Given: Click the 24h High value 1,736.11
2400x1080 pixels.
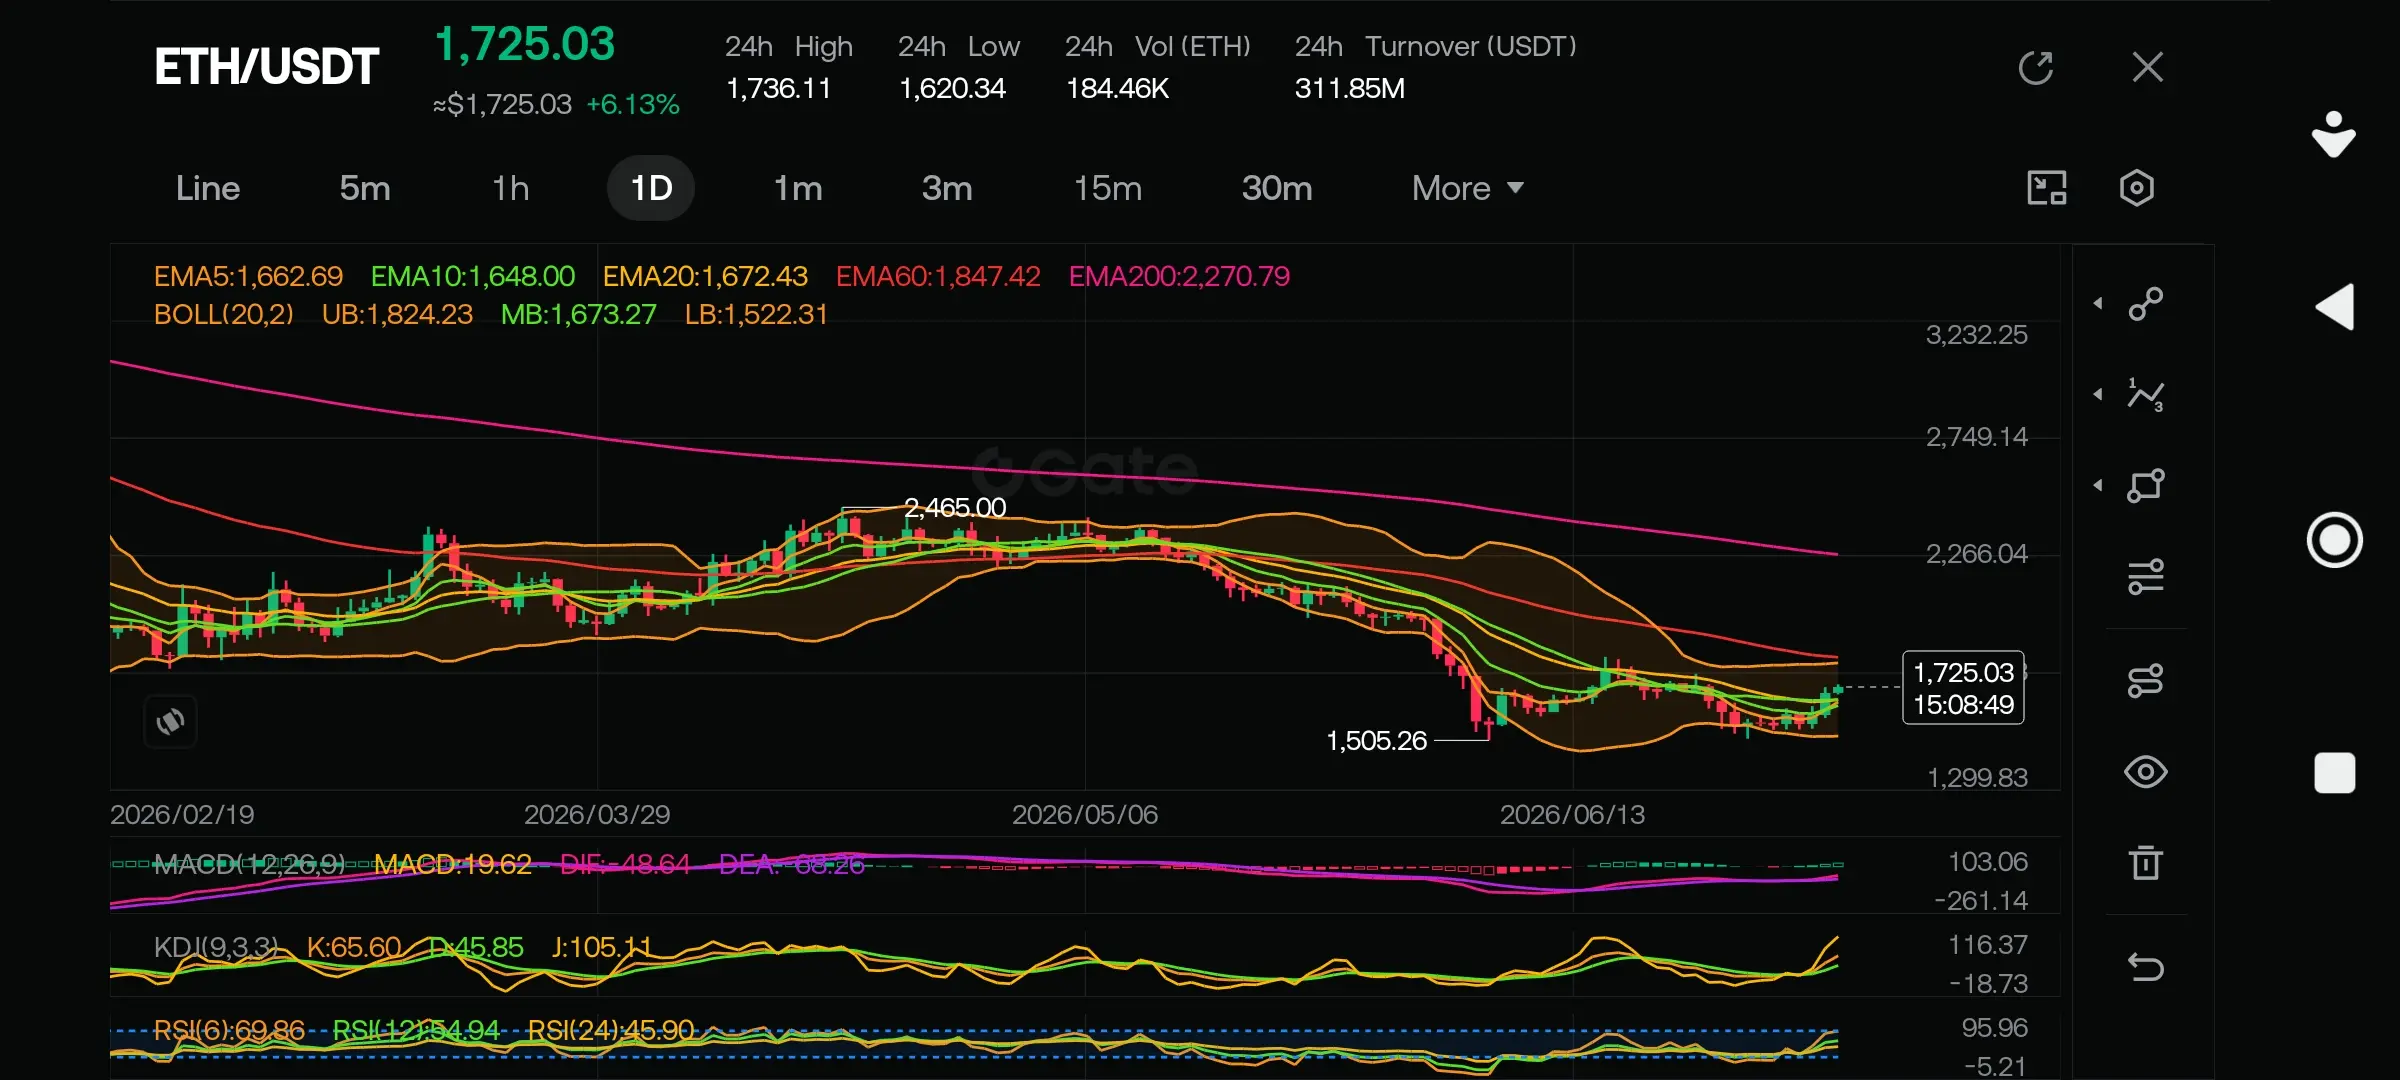Looking at the screenshot, I should point(778,88).
